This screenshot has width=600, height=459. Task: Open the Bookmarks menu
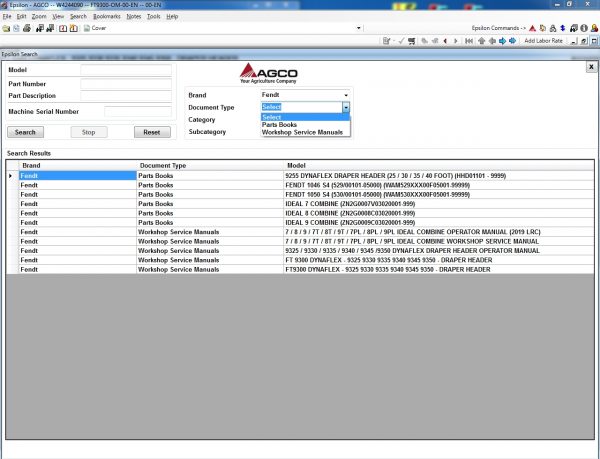point(107,16)
